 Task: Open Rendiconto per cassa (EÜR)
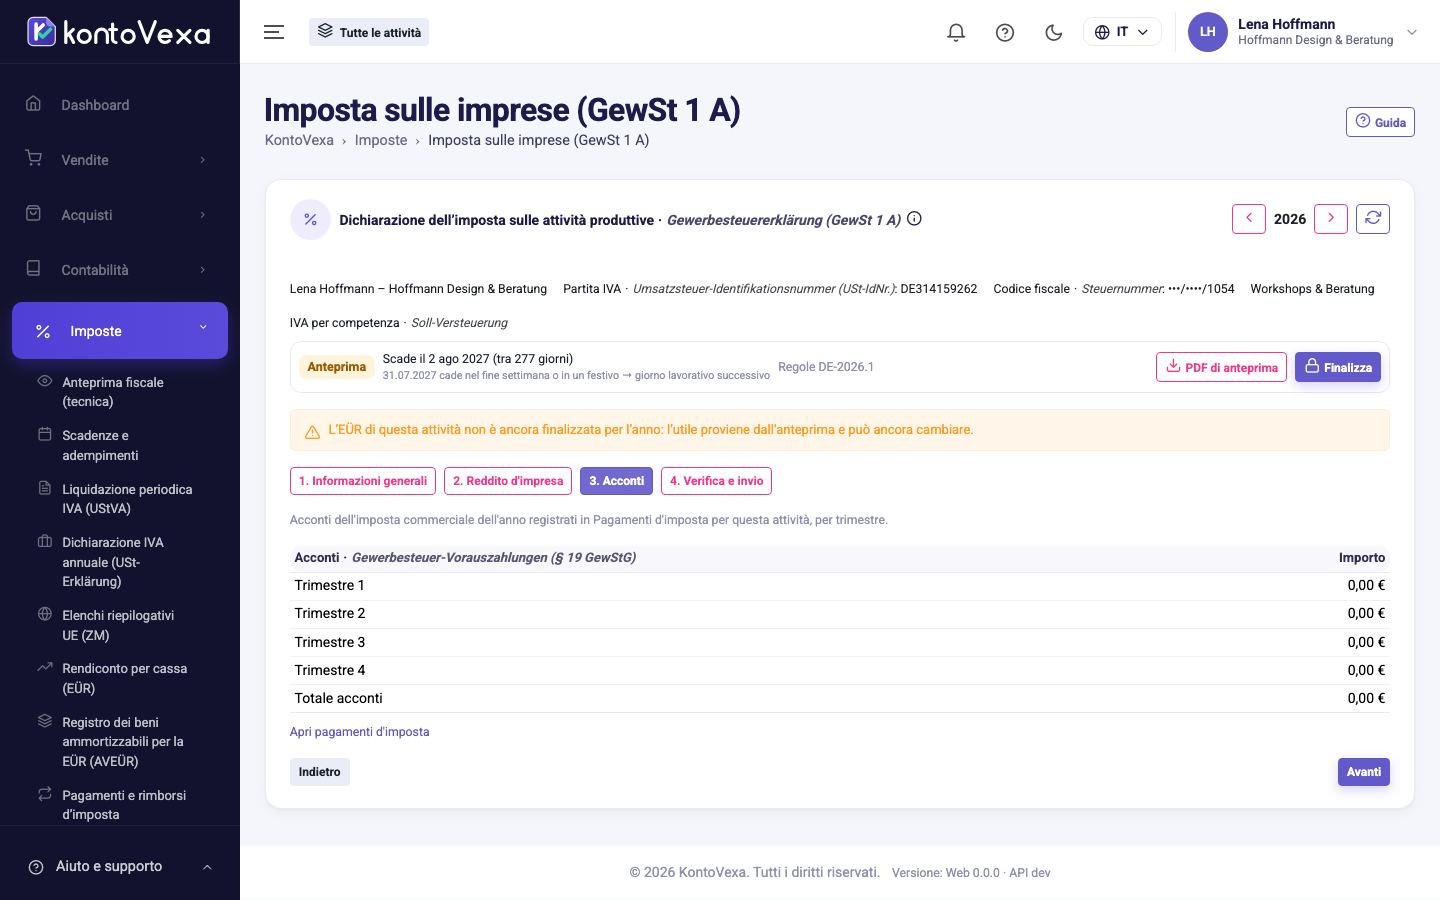point(120,678)
